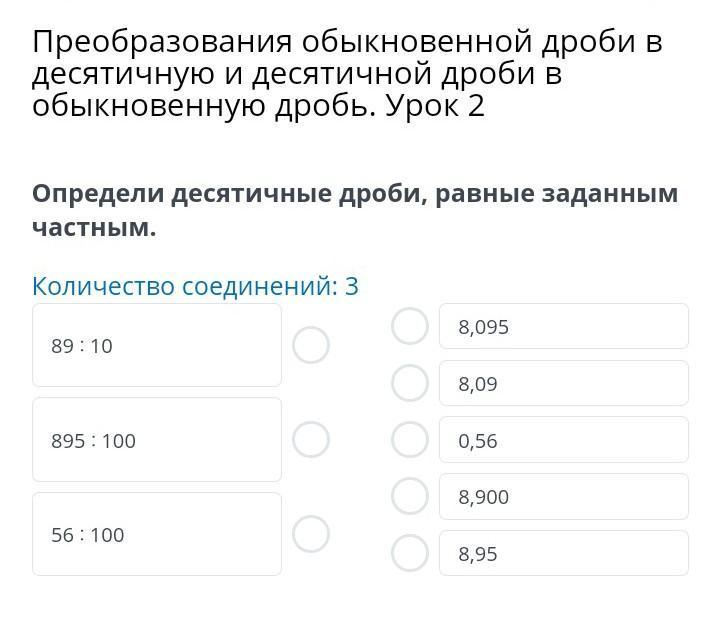The image size is (720, 621).
Task: Click the word 'Преобразования' in the title
Action: pyautogui.click(x=162, y=43)
